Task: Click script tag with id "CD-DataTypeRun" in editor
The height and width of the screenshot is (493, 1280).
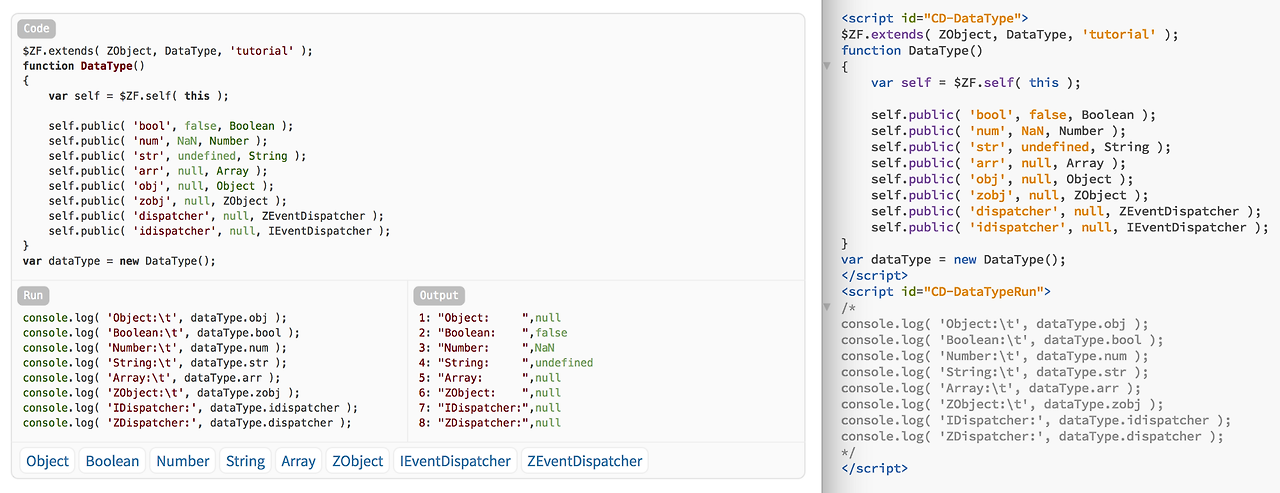Action: coord(946,291)
